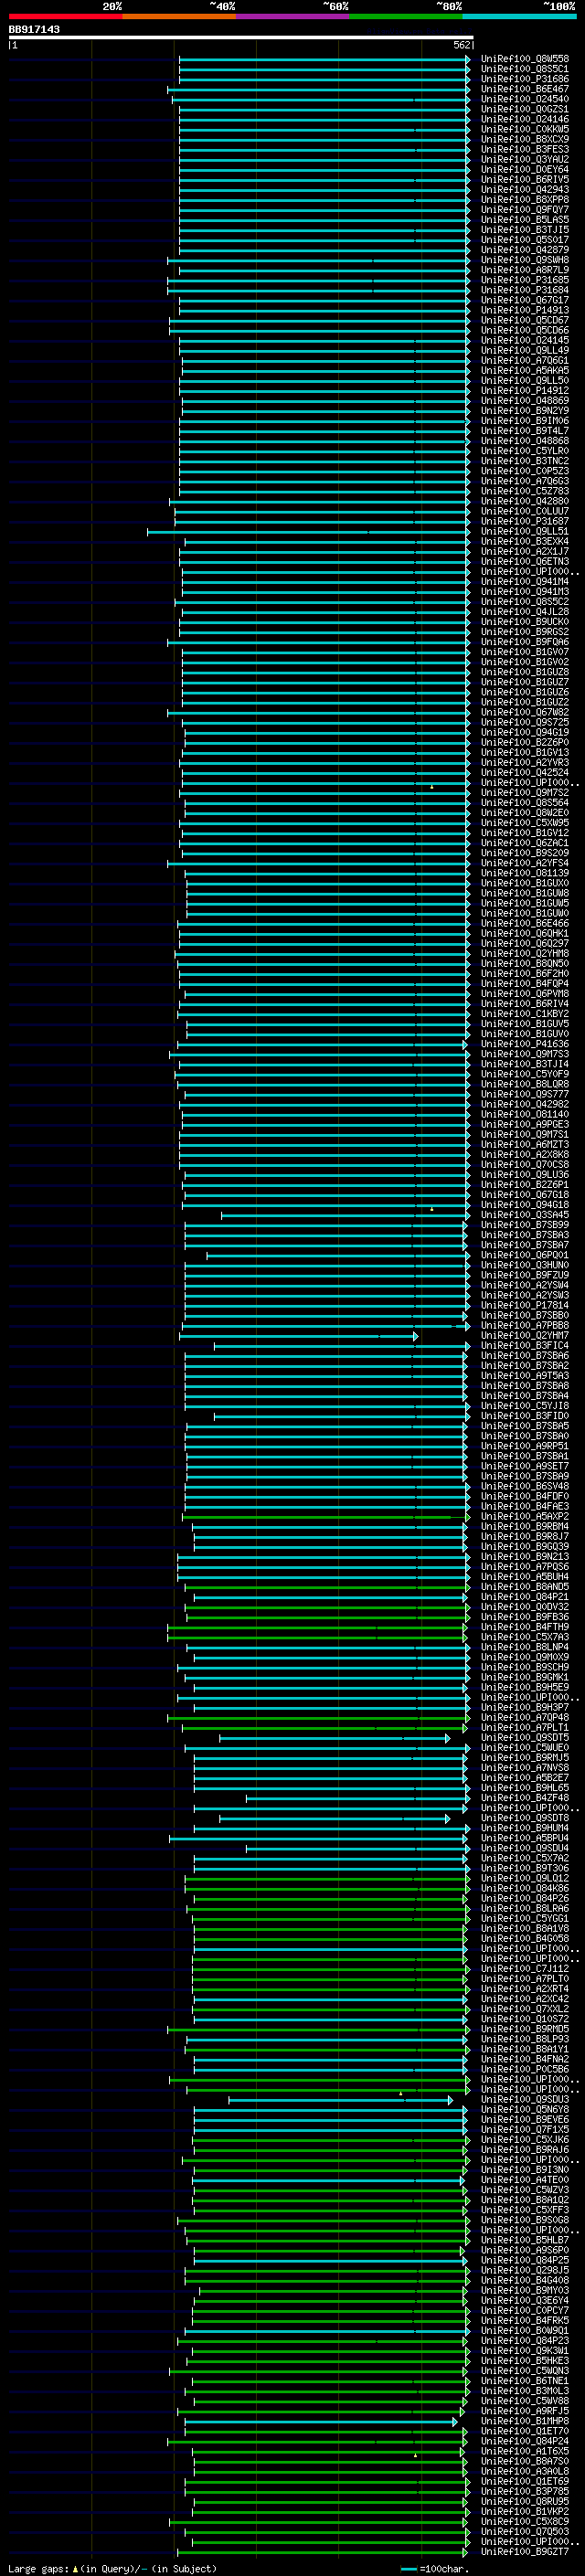585x2576 pixels.
Task: Open hit UniRef100_O24540
Action: [x=525, y=99]
